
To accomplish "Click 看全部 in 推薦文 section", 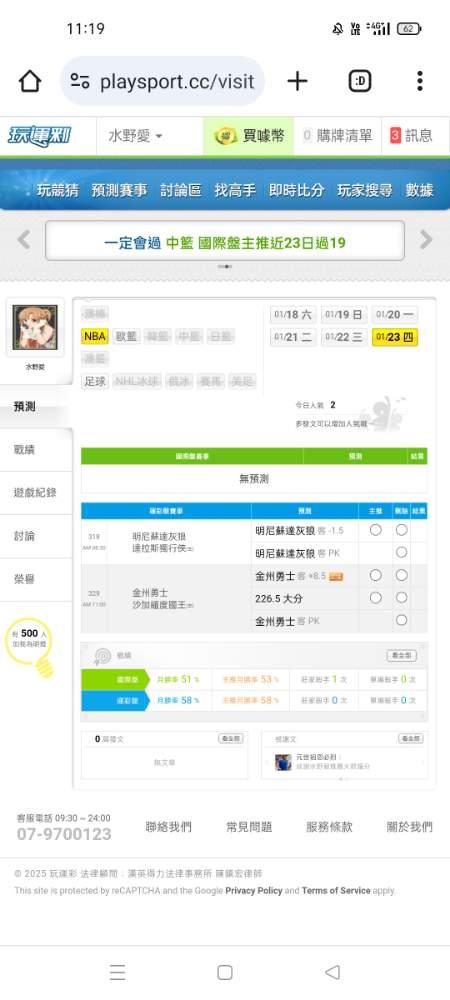I will 410,739.
